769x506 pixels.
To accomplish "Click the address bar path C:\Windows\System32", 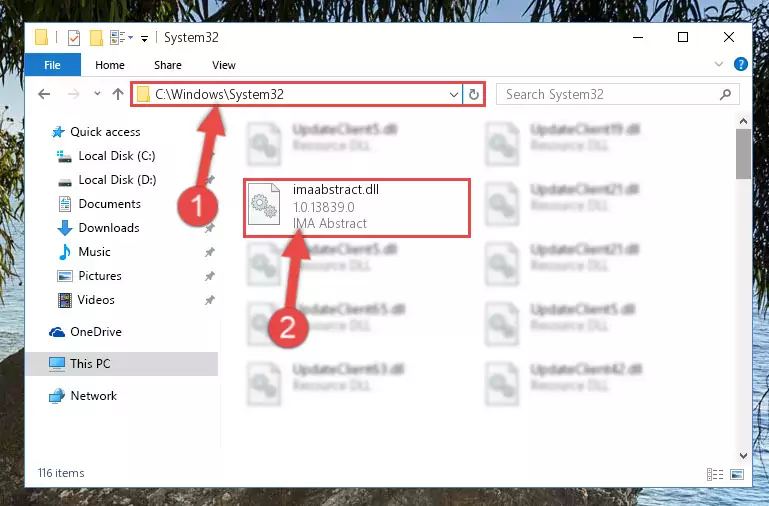I will click(219, 94).
